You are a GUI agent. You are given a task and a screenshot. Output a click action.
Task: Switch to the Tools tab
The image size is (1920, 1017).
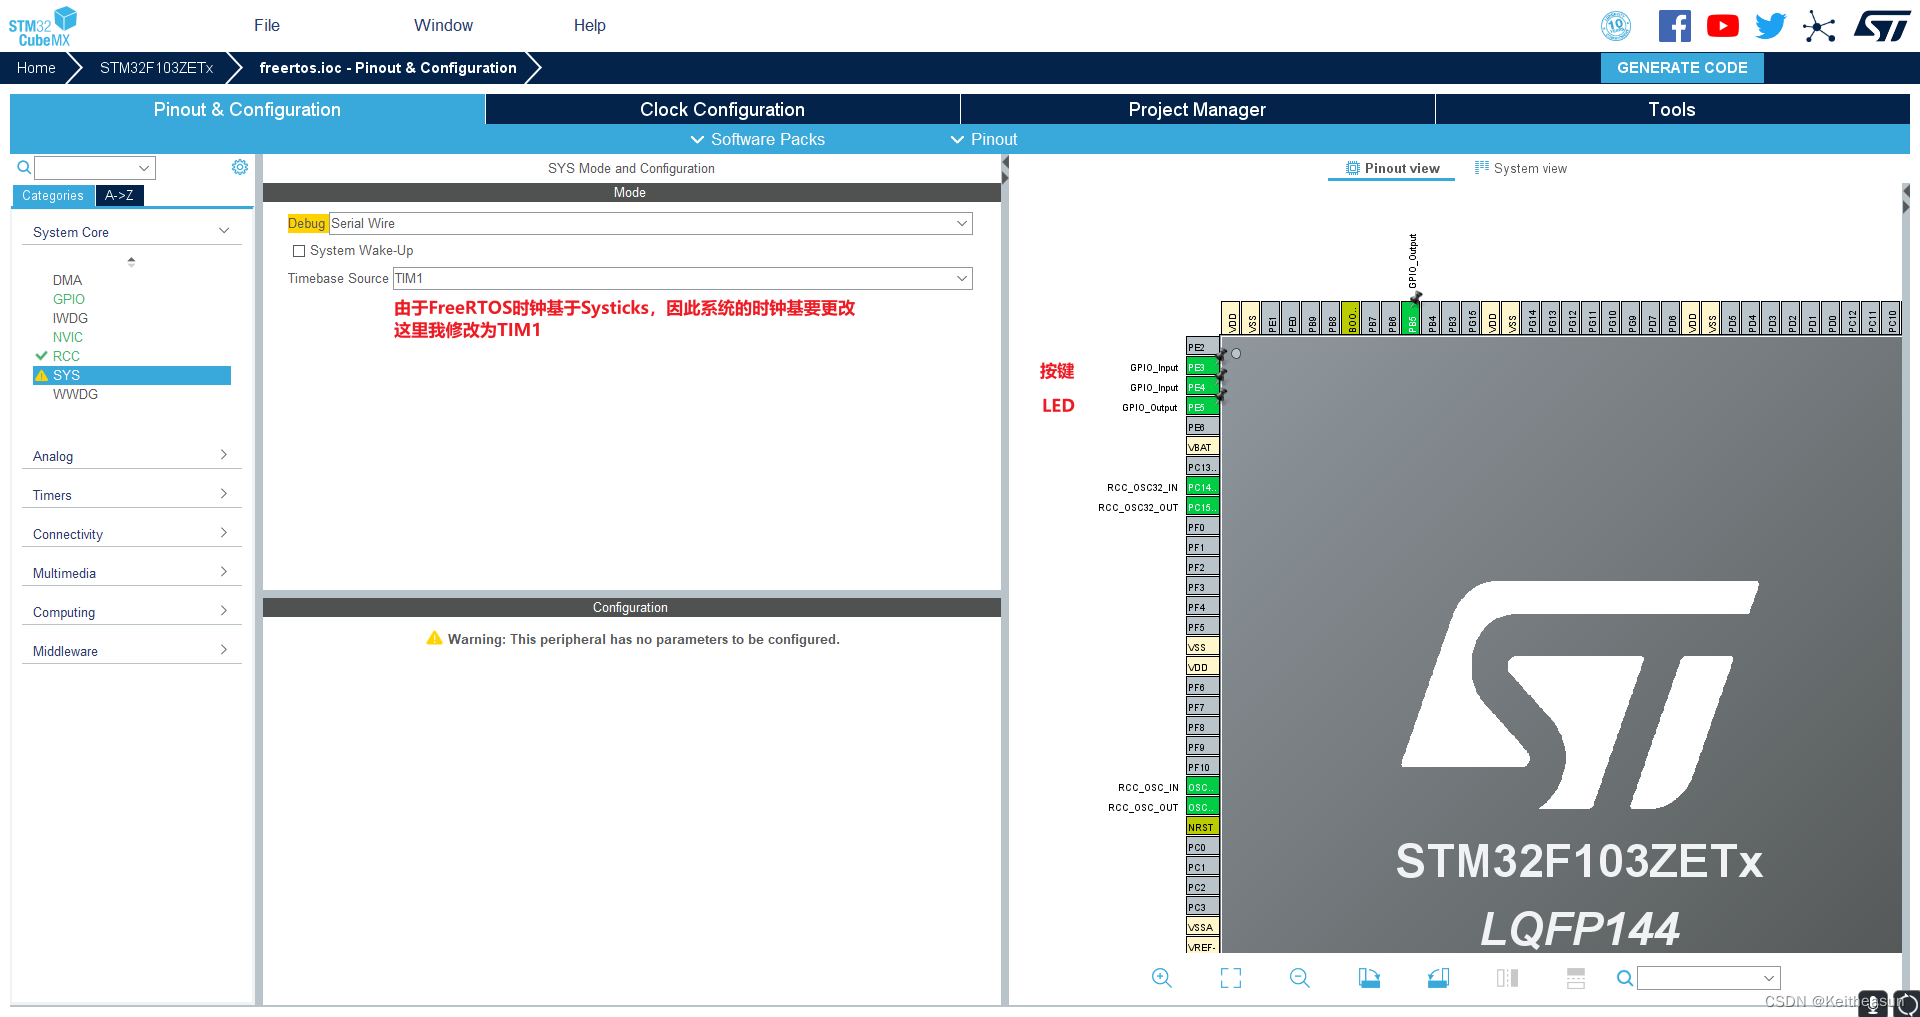click(x=1672, y=109)
